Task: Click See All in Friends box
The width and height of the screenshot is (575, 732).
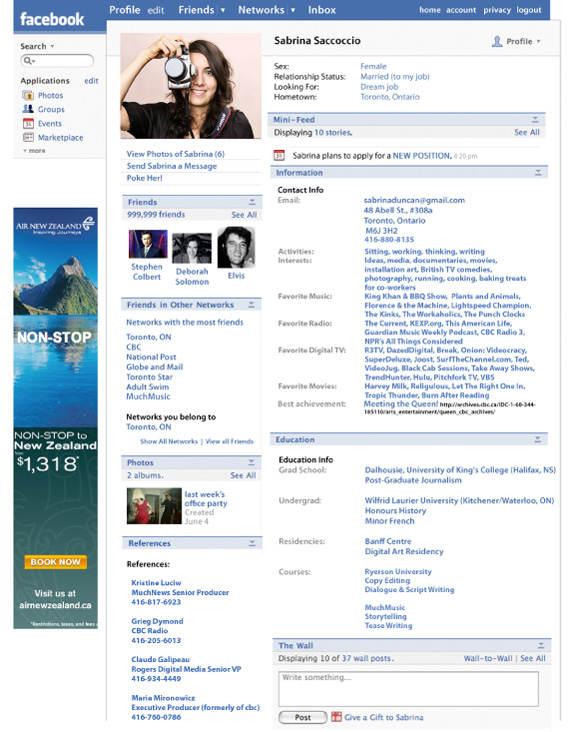Action: [x=244, y=215]
